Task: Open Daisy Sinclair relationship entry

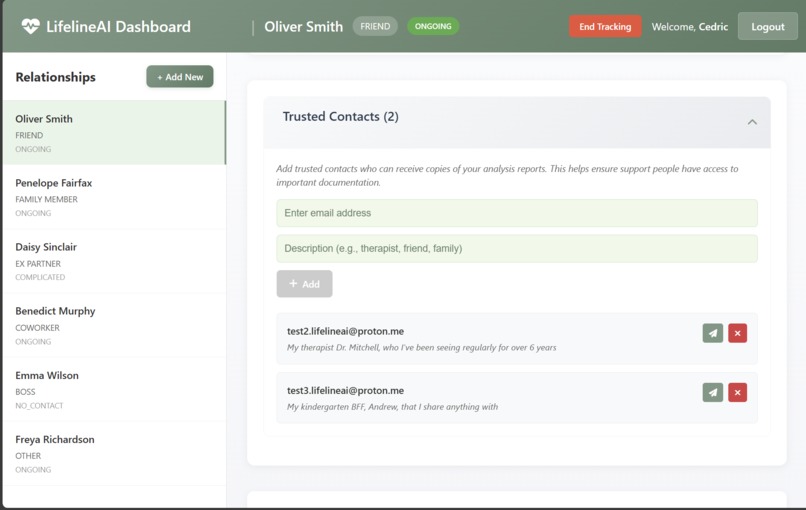Action: 114,261
